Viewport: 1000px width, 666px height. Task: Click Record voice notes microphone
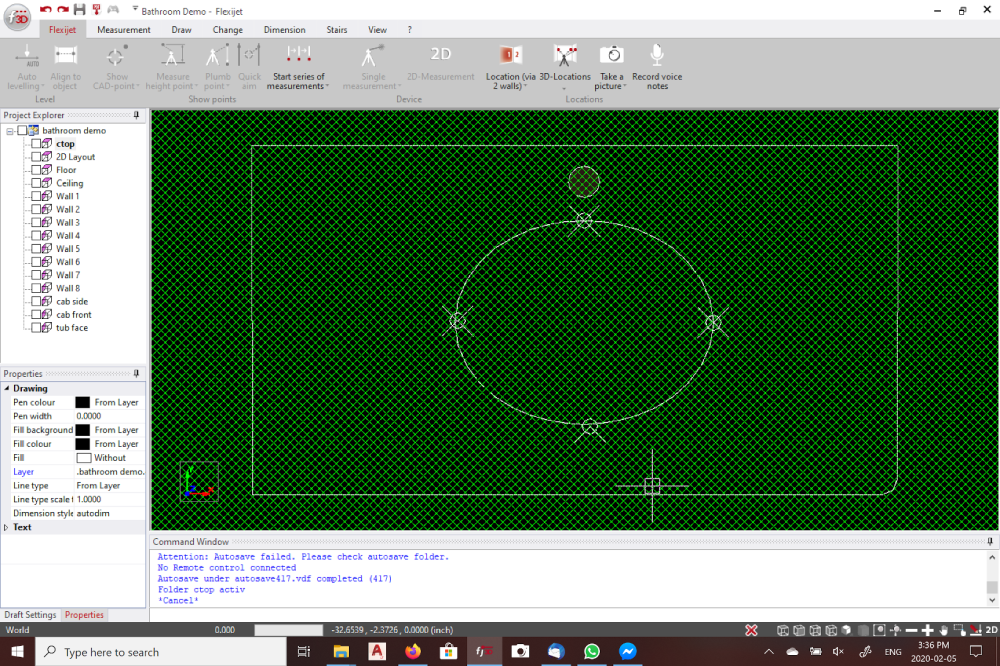657,67
